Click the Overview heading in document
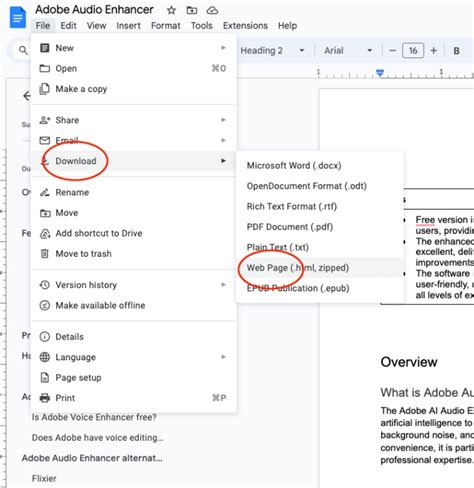 point(409,362)
